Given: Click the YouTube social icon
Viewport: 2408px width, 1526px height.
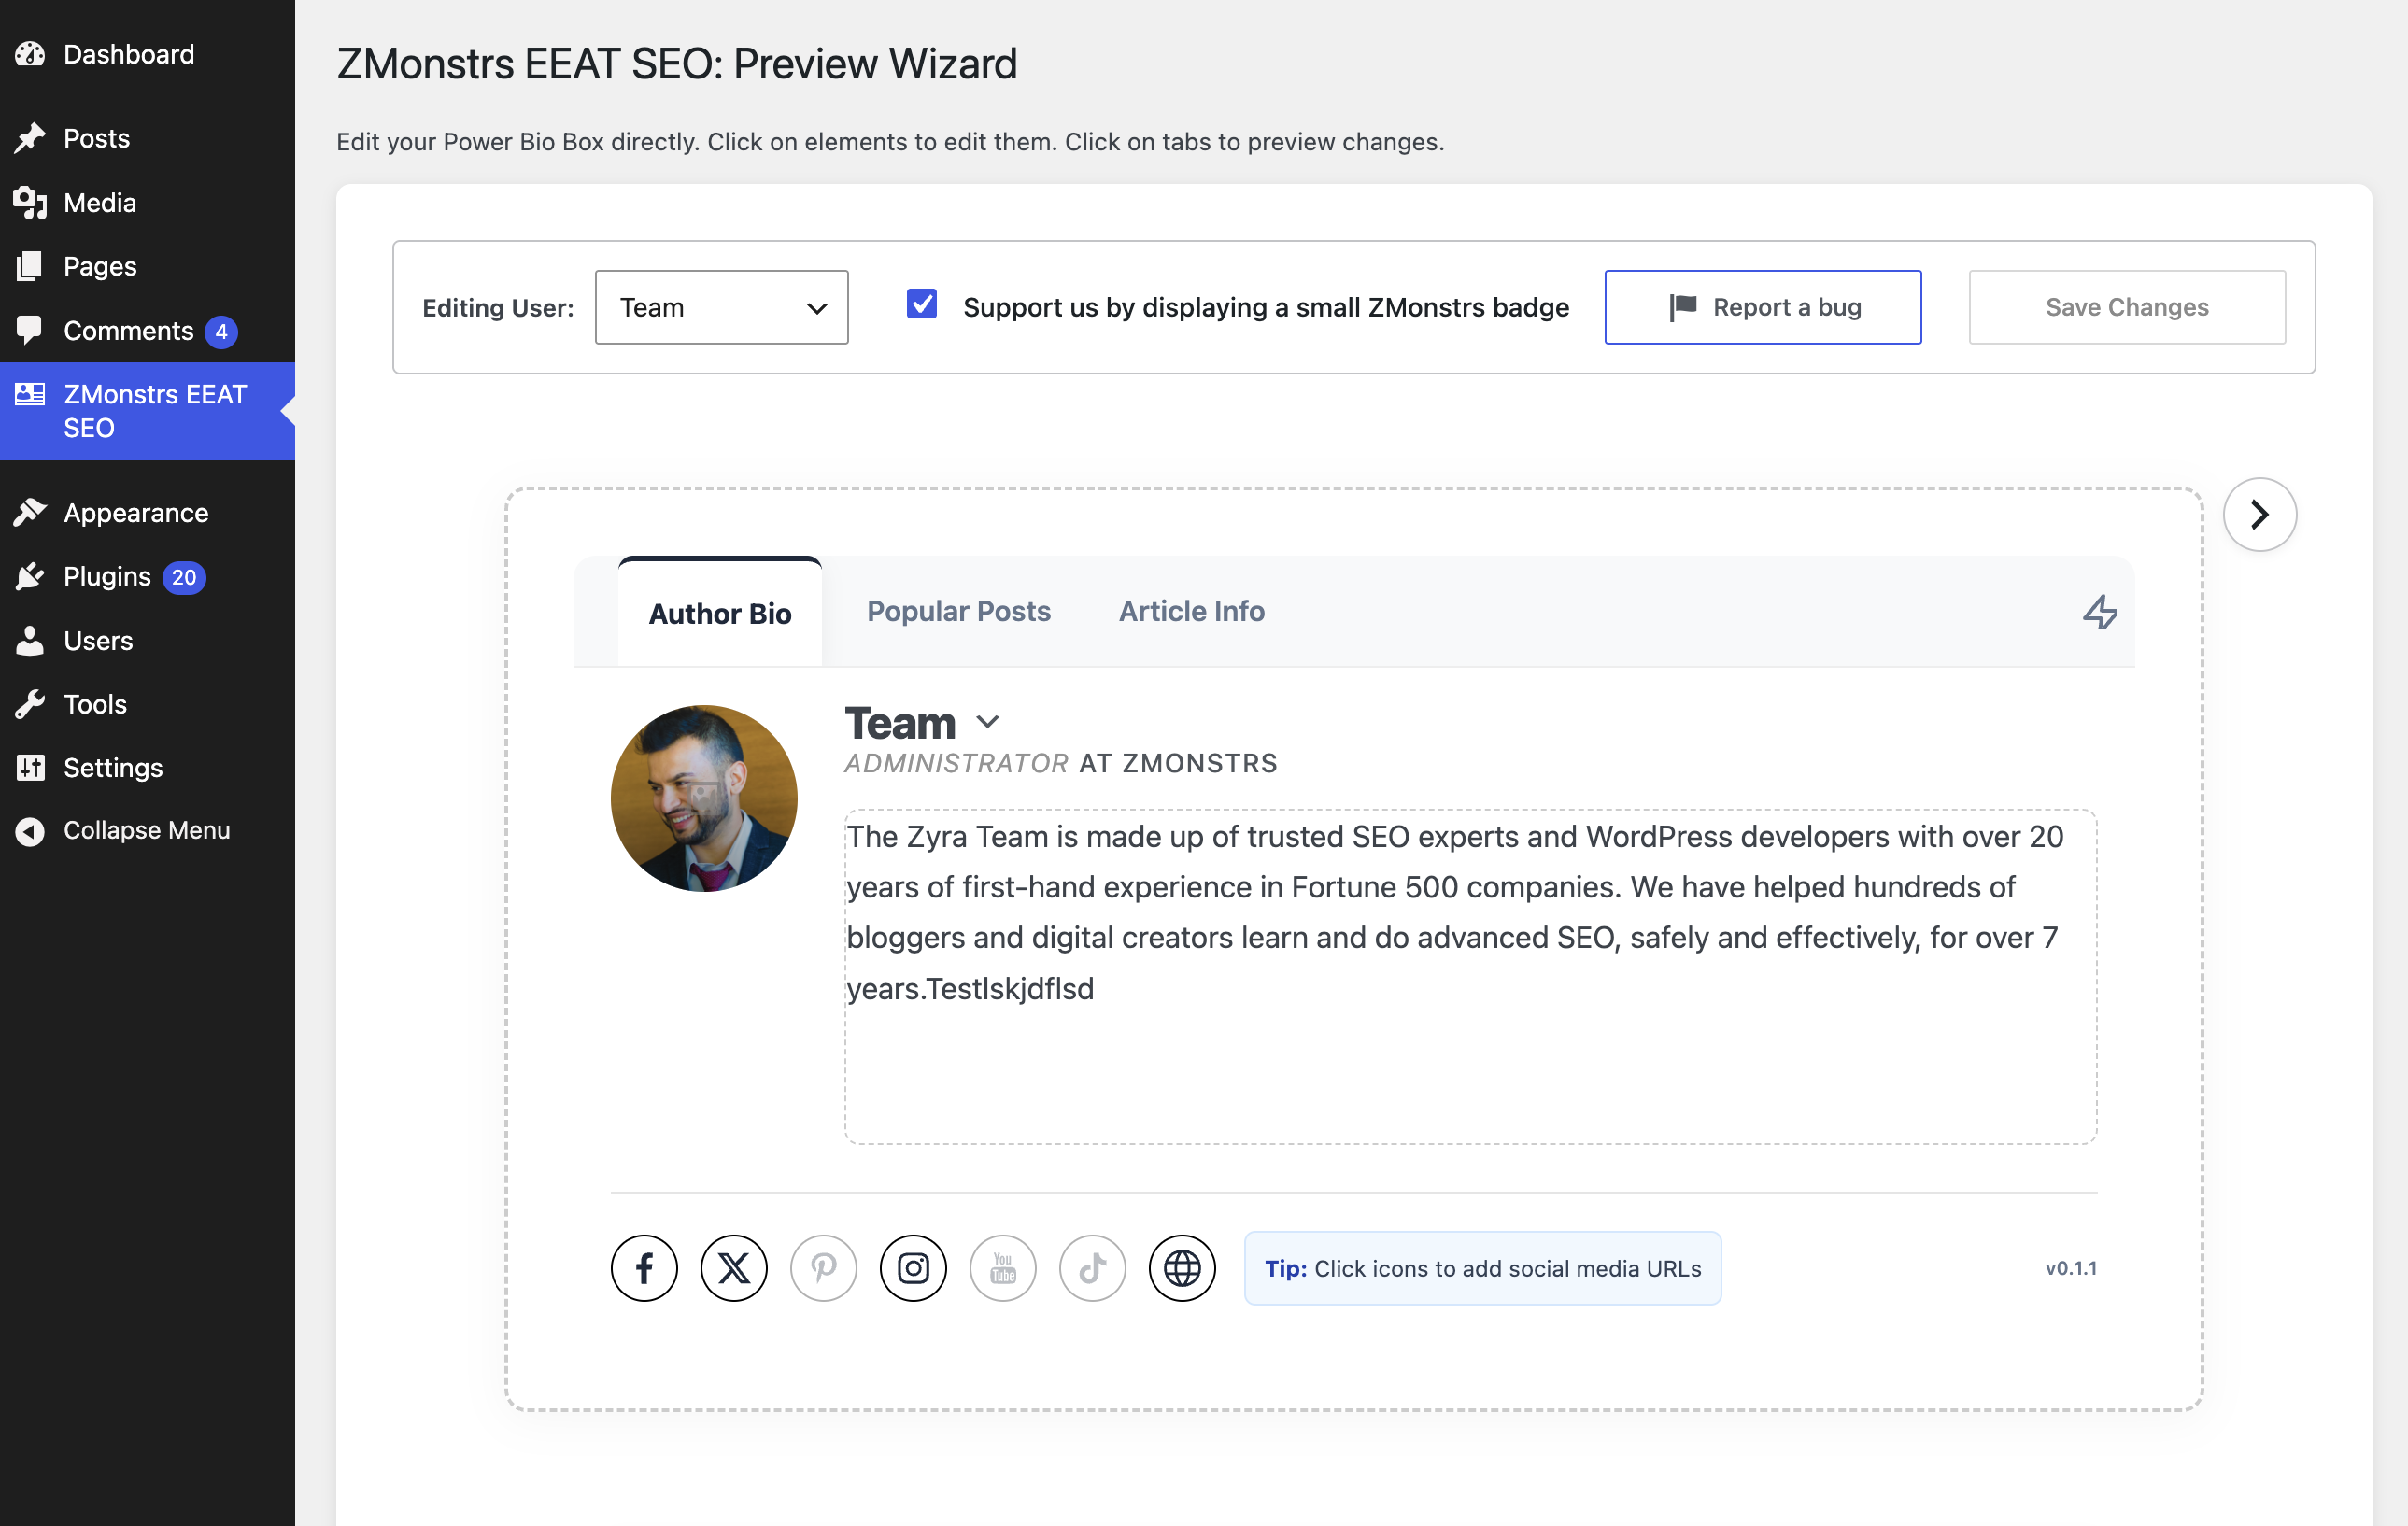Looking at the screenshot, I should click(x=1003, y=1268).
